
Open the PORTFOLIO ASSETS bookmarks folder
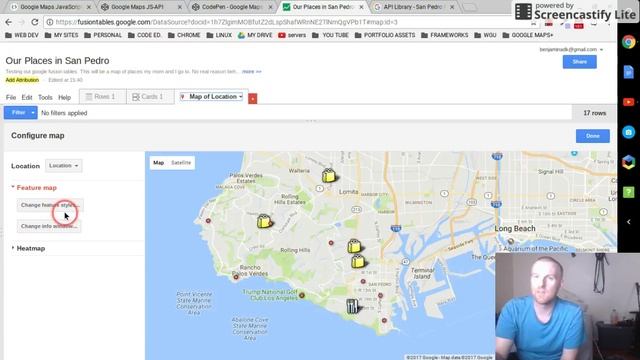[x=384, y=35]
